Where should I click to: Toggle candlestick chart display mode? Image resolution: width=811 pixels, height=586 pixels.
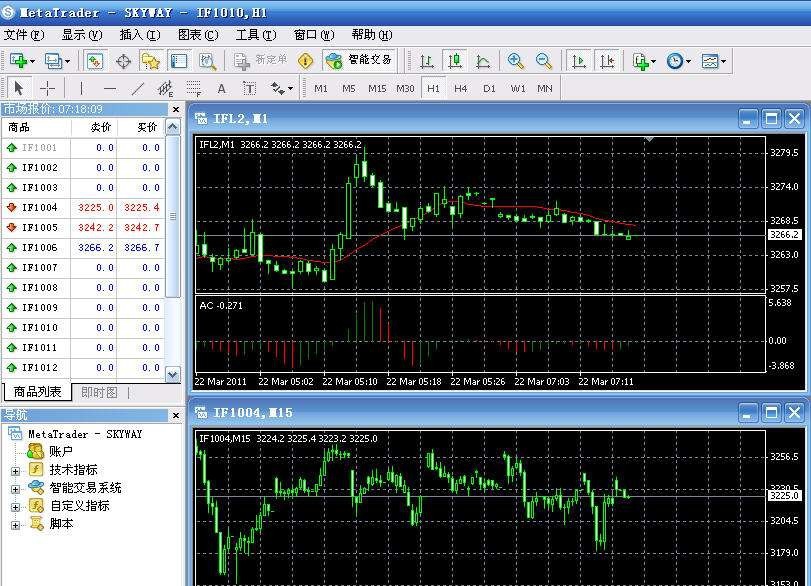tap(455, 61)
